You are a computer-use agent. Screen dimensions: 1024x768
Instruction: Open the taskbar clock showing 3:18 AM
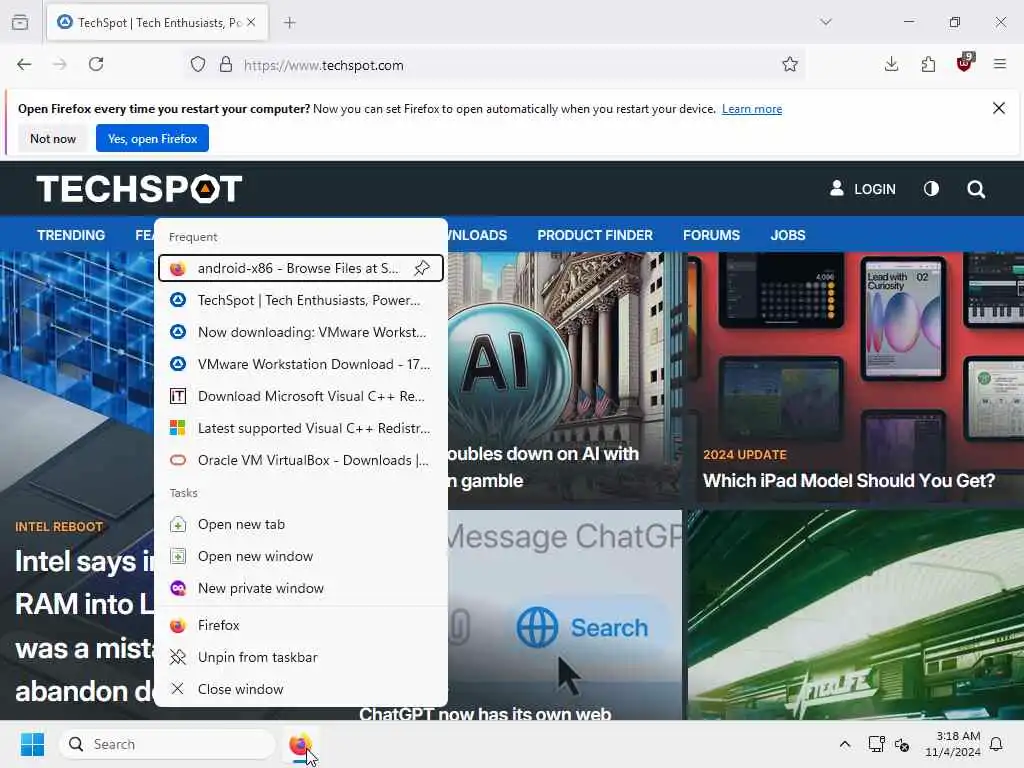[952, 744]
